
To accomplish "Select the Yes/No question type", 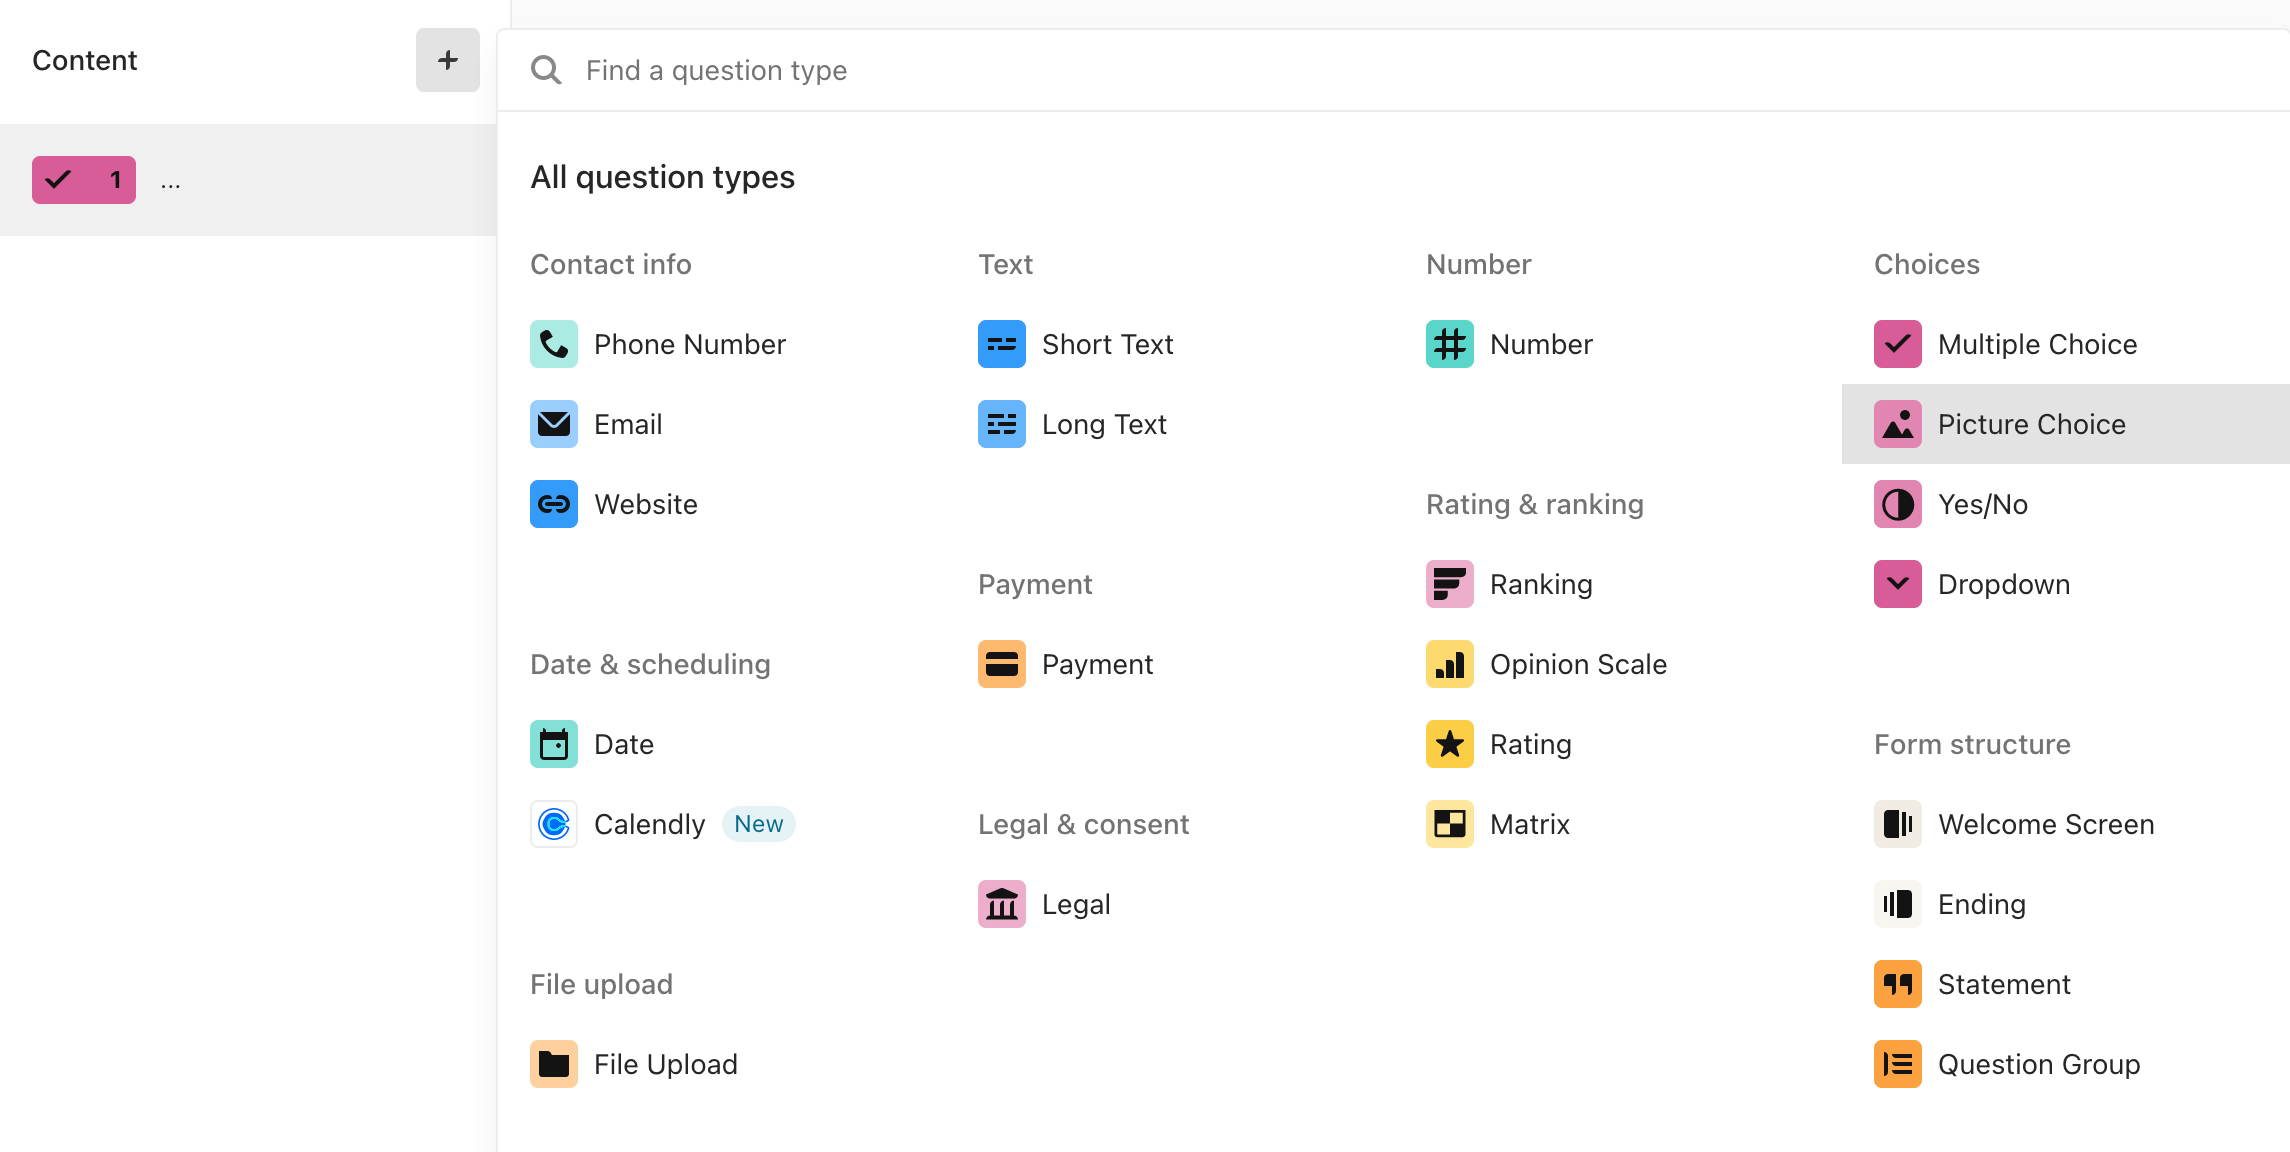I will [x=2066, y=504].
